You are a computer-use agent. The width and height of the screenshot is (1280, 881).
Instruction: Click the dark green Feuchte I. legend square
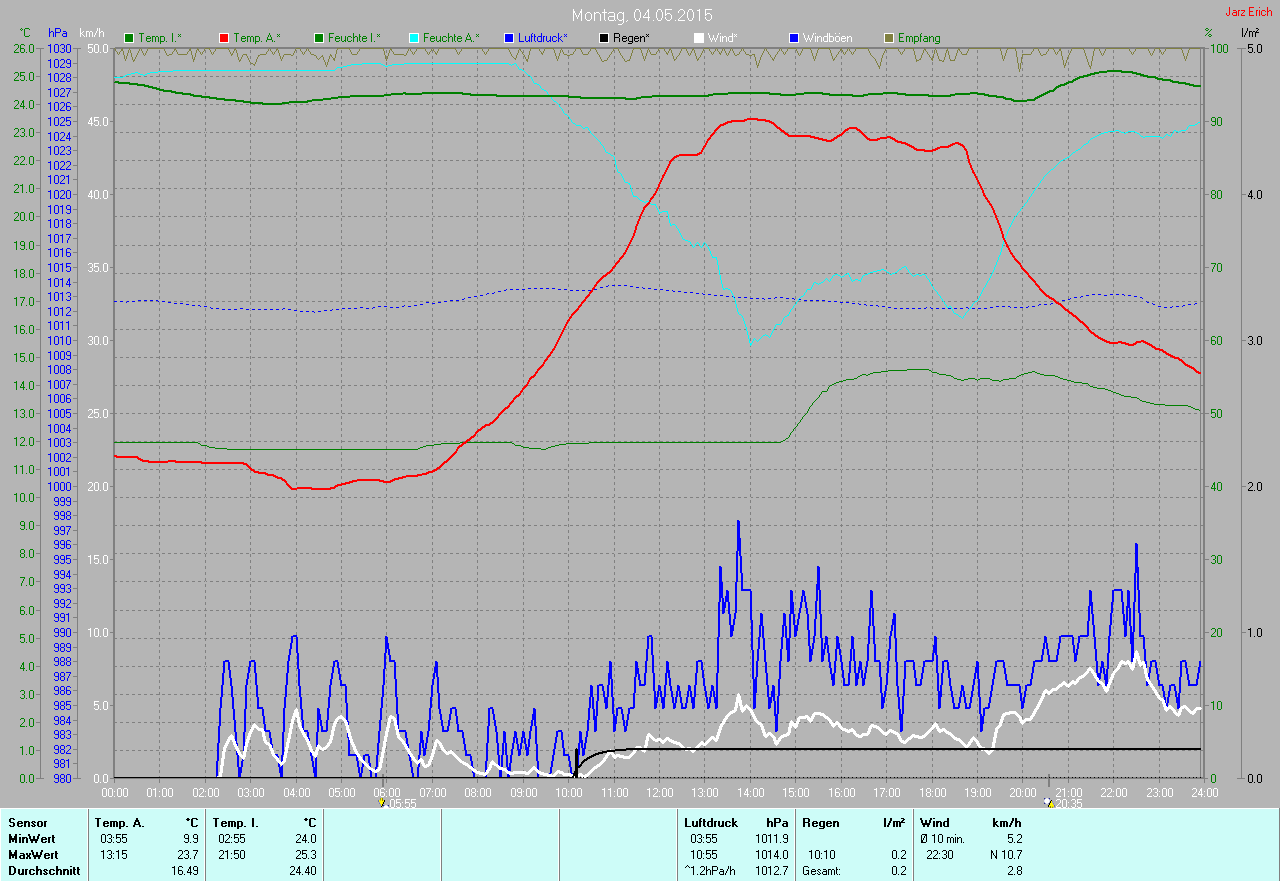click(319, 38)
